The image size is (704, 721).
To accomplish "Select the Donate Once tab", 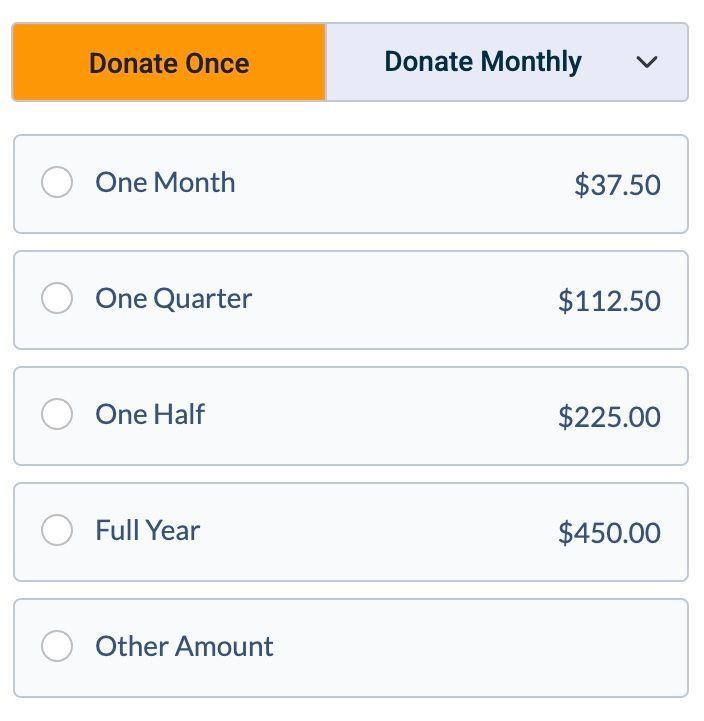I will click(x=169, y=63).
